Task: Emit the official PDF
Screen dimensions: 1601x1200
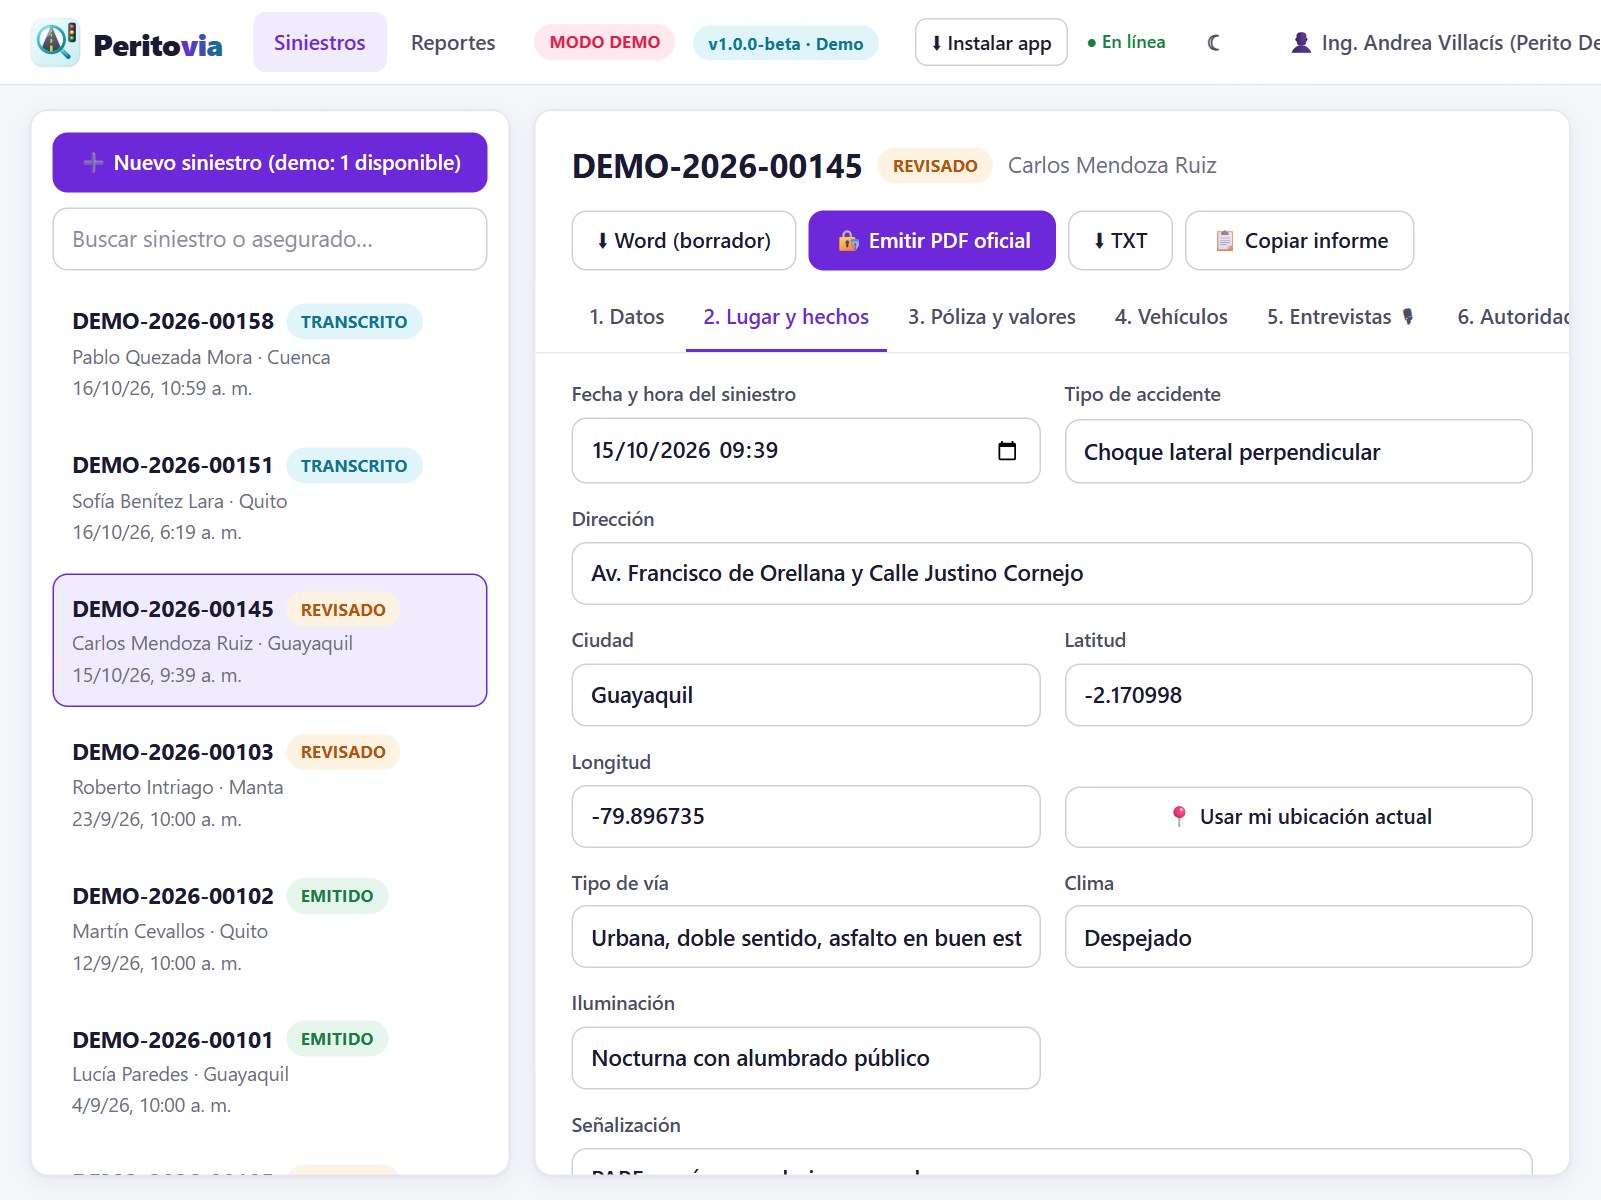Action: [932, 240]
